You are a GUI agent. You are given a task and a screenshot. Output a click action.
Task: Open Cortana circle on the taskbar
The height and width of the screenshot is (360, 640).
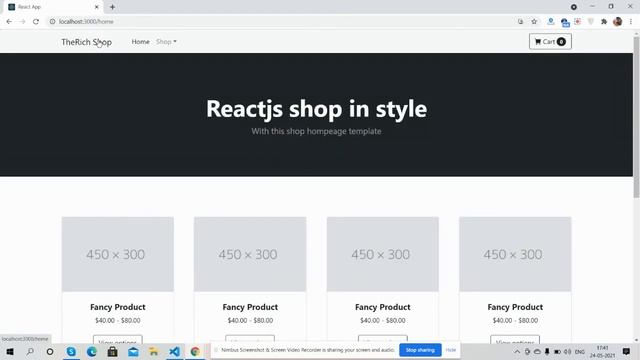coord(50,351)
